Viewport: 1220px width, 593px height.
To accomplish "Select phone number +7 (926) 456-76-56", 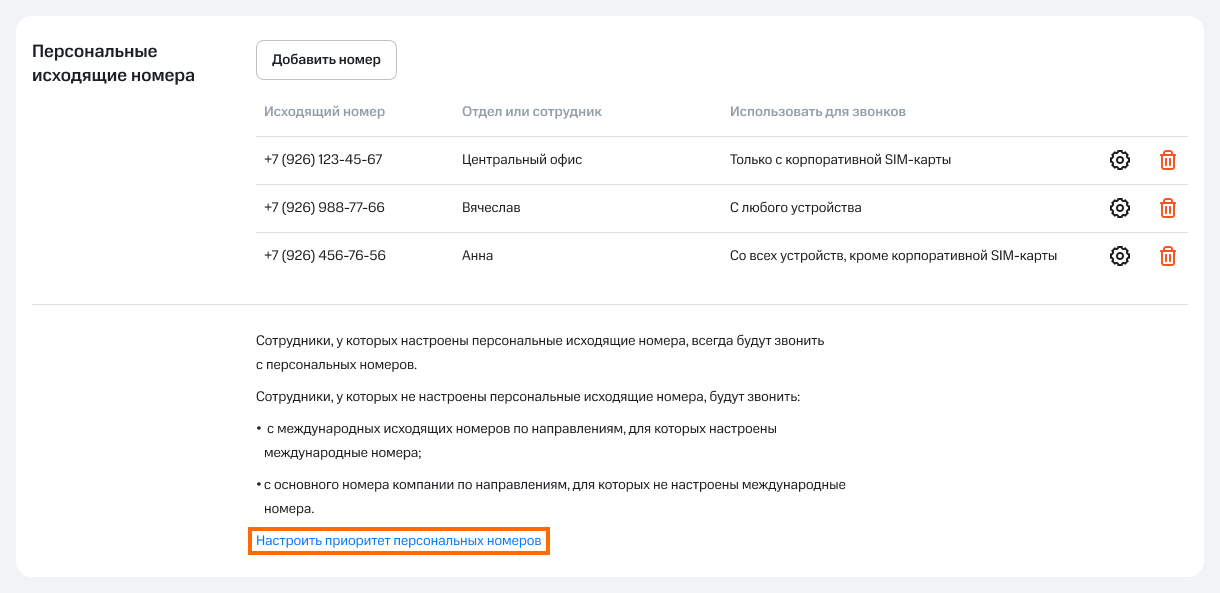I will coord(324,256).
